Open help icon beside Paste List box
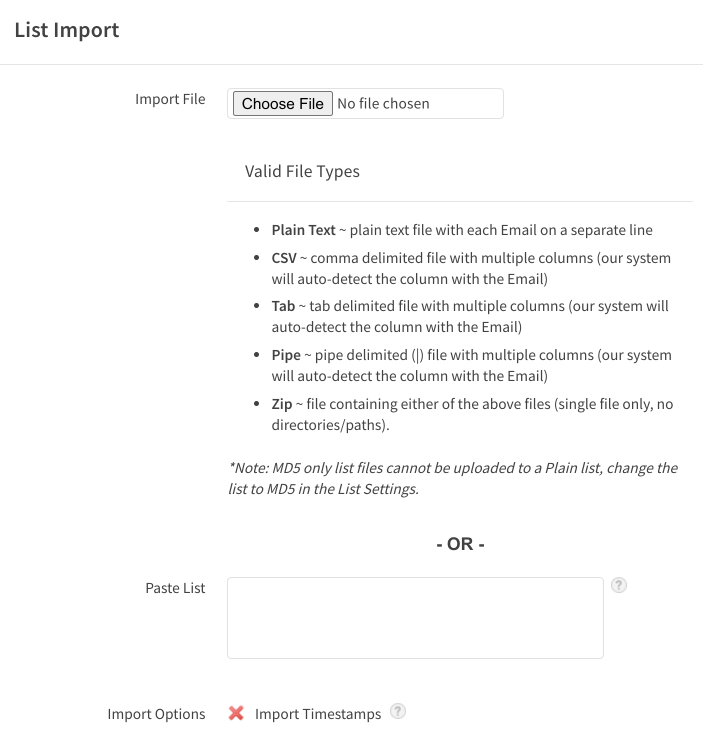 pos(619,585)
